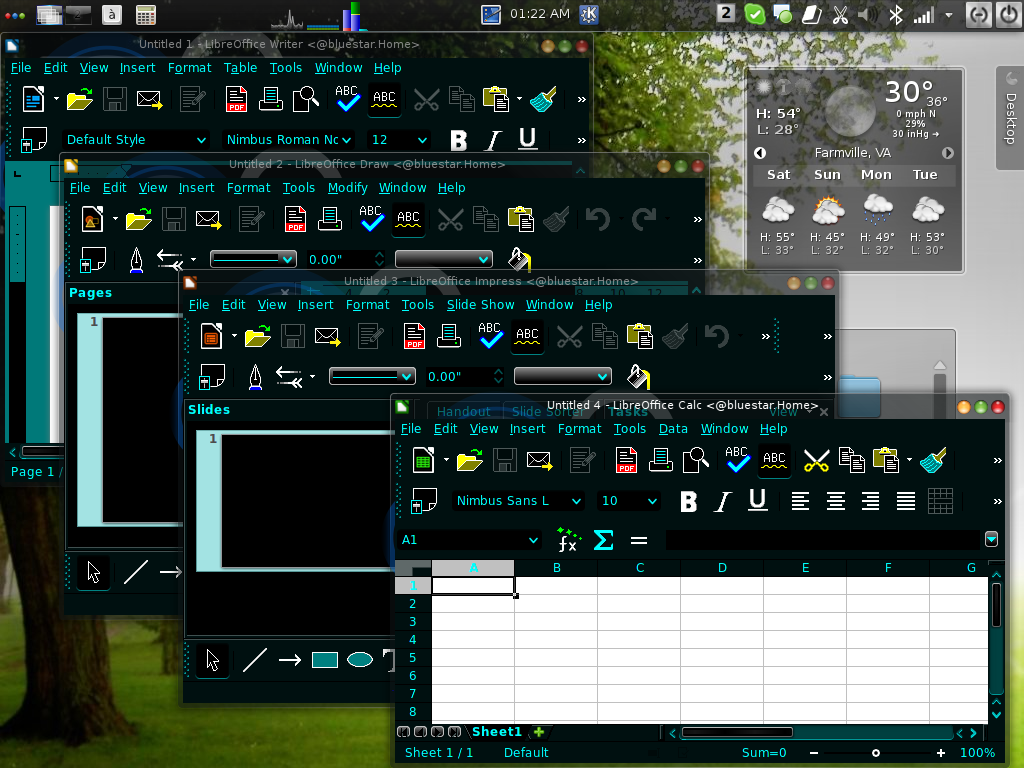The height and width of the screenshot is (768, 1024).
Task: Select the Arrow line tool in Impress
Action: point(289,660)
